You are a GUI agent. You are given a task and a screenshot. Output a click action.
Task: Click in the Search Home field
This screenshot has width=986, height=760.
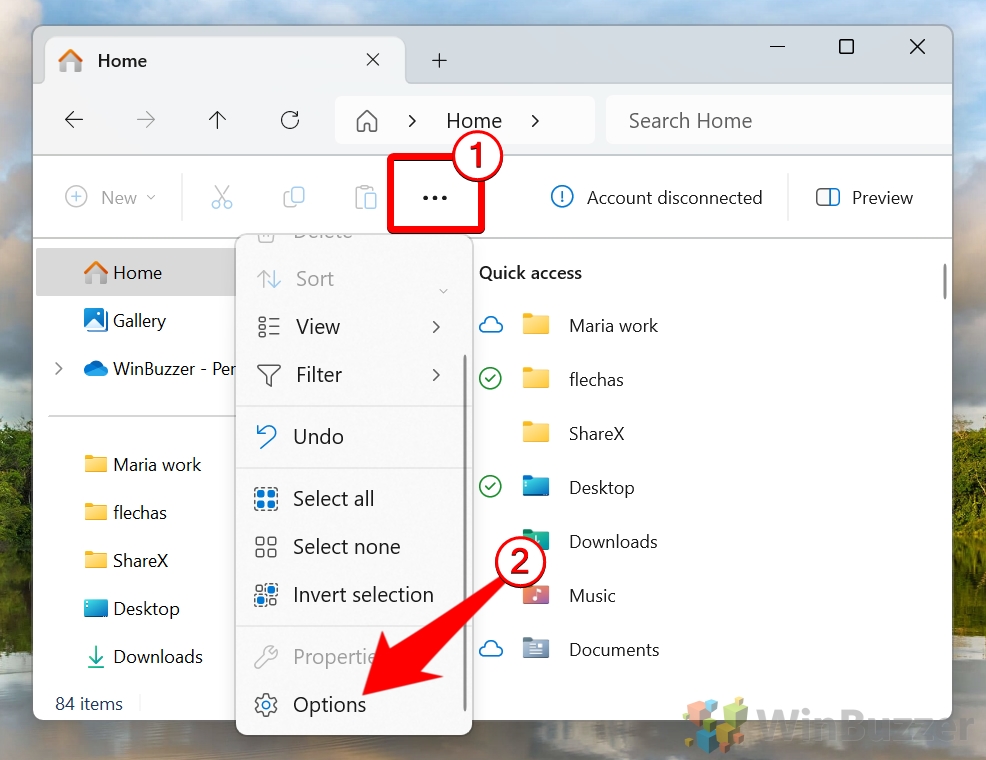[778, 120]
